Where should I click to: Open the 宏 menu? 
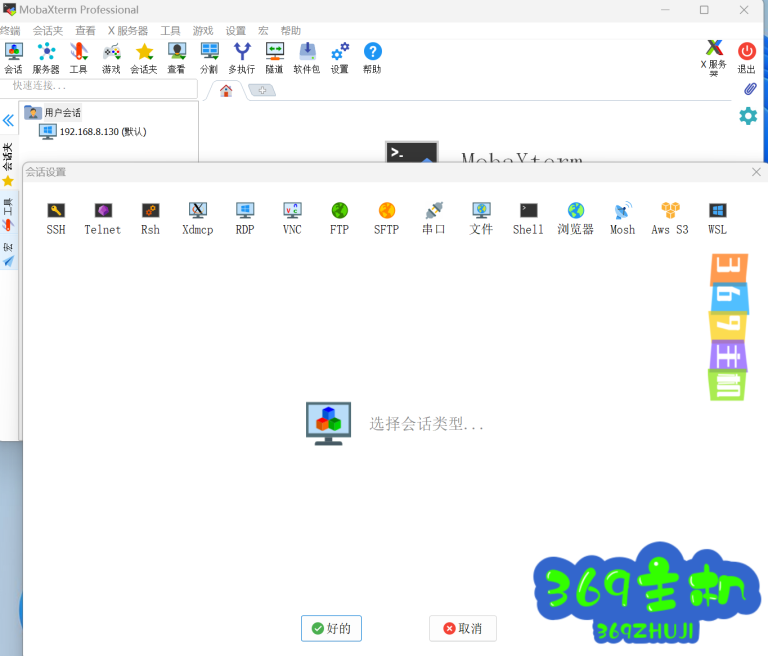pos(264,31)
